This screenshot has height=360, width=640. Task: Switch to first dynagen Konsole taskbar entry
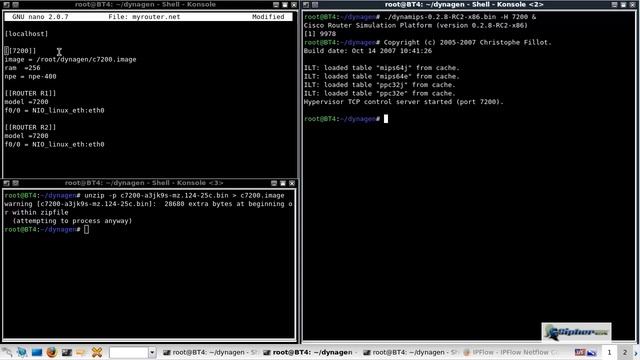(x=209, y=352)
